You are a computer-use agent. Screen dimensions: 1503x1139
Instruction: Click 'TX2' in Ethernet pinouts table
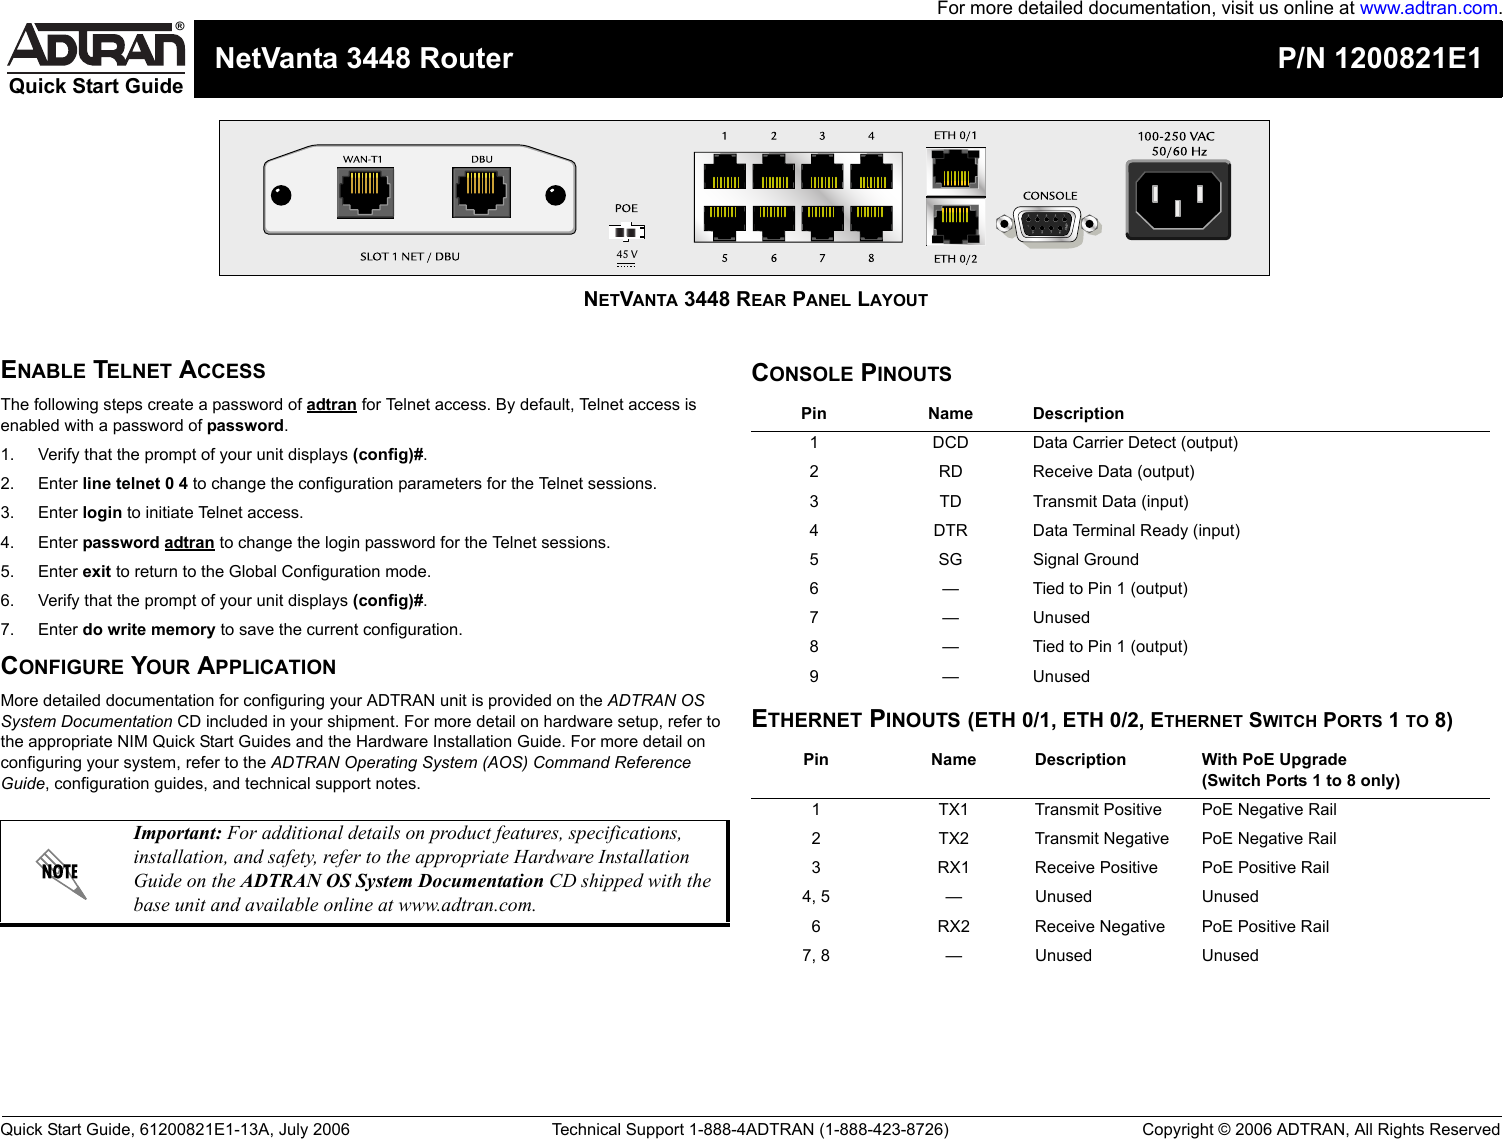coord(953,838)
